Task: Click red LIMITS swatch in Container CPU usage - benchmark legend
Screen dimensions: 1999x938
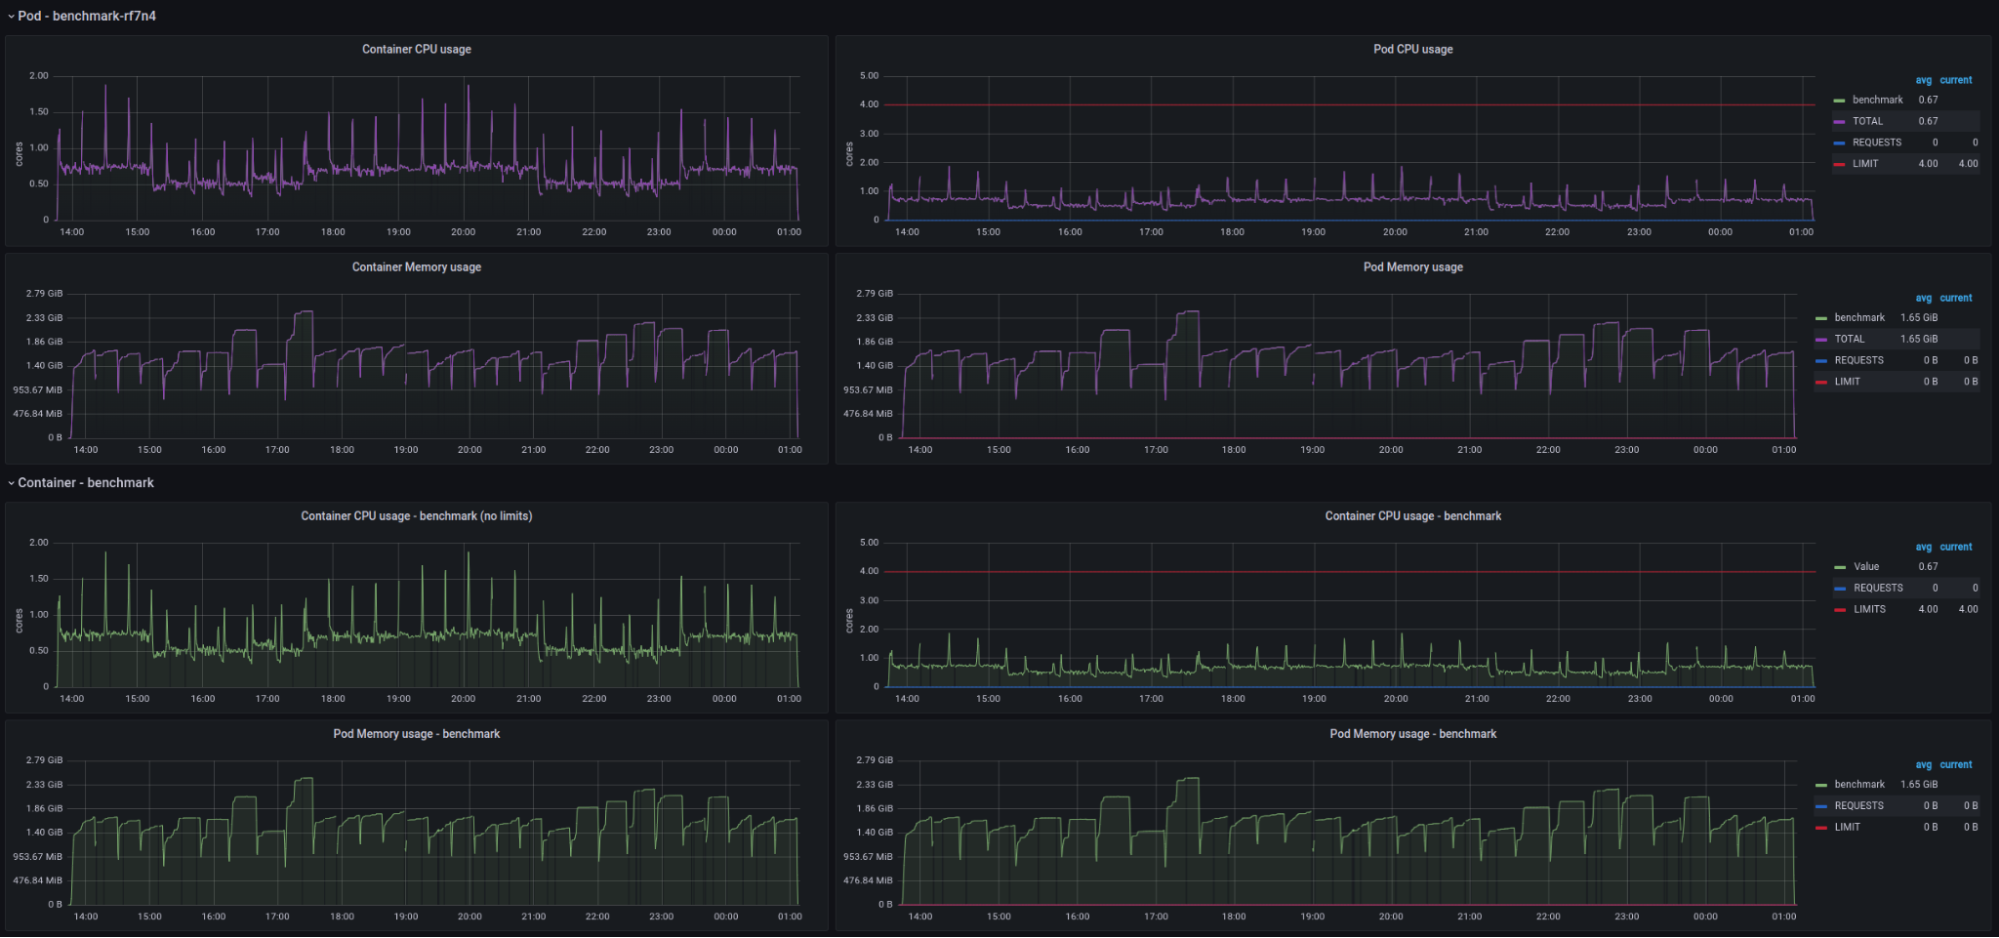Action: tap(1840, 610)
